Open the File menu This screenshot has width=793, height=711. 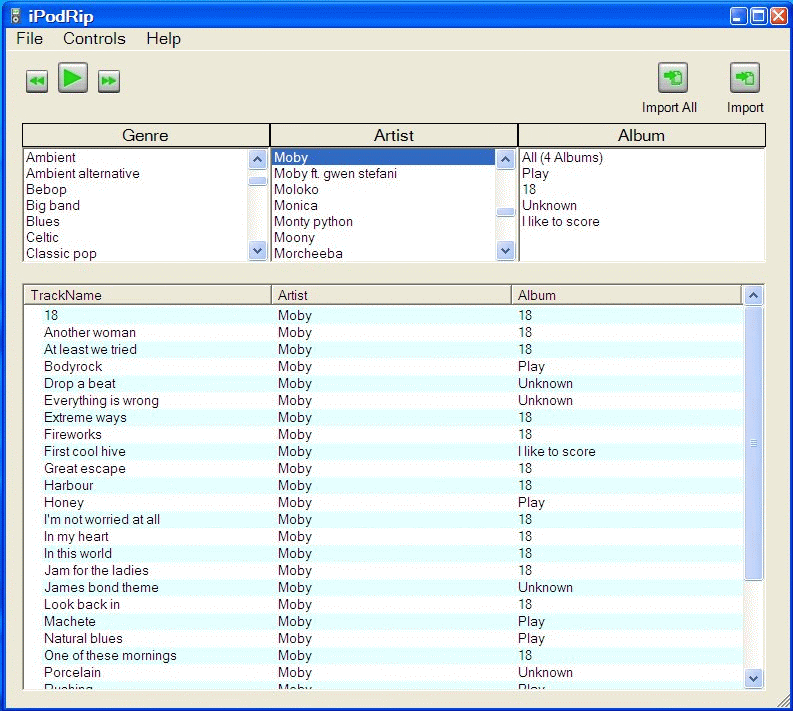click(x=30, y=39)
